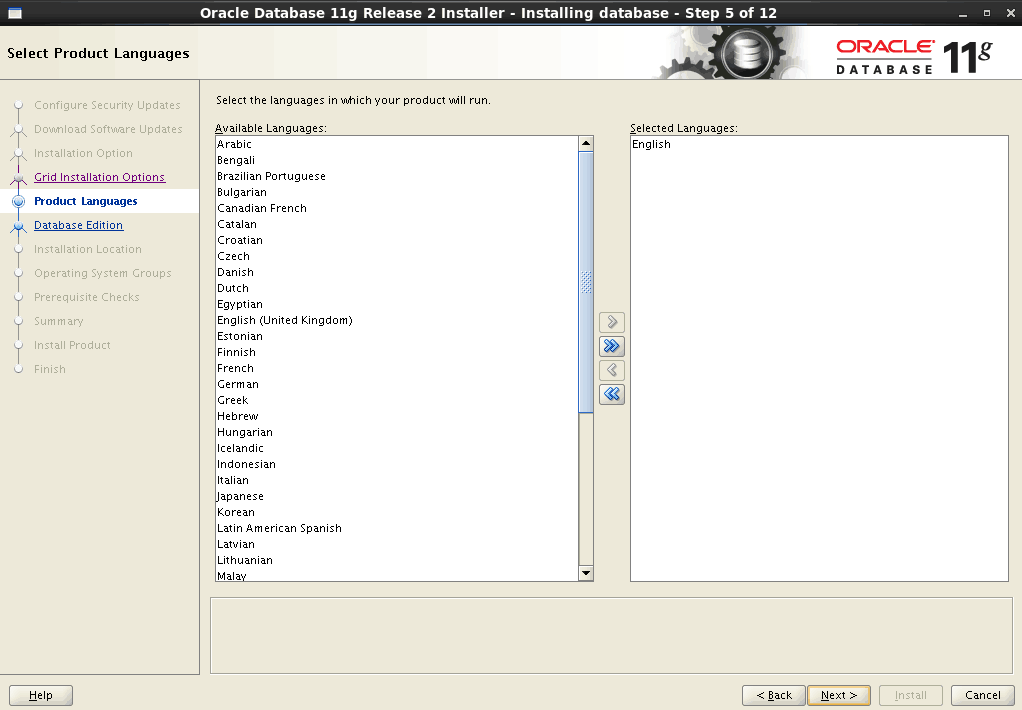Select Egyptian language
Image resolution: width=1022 pixels, height=710 pixels.
point(397,304)
